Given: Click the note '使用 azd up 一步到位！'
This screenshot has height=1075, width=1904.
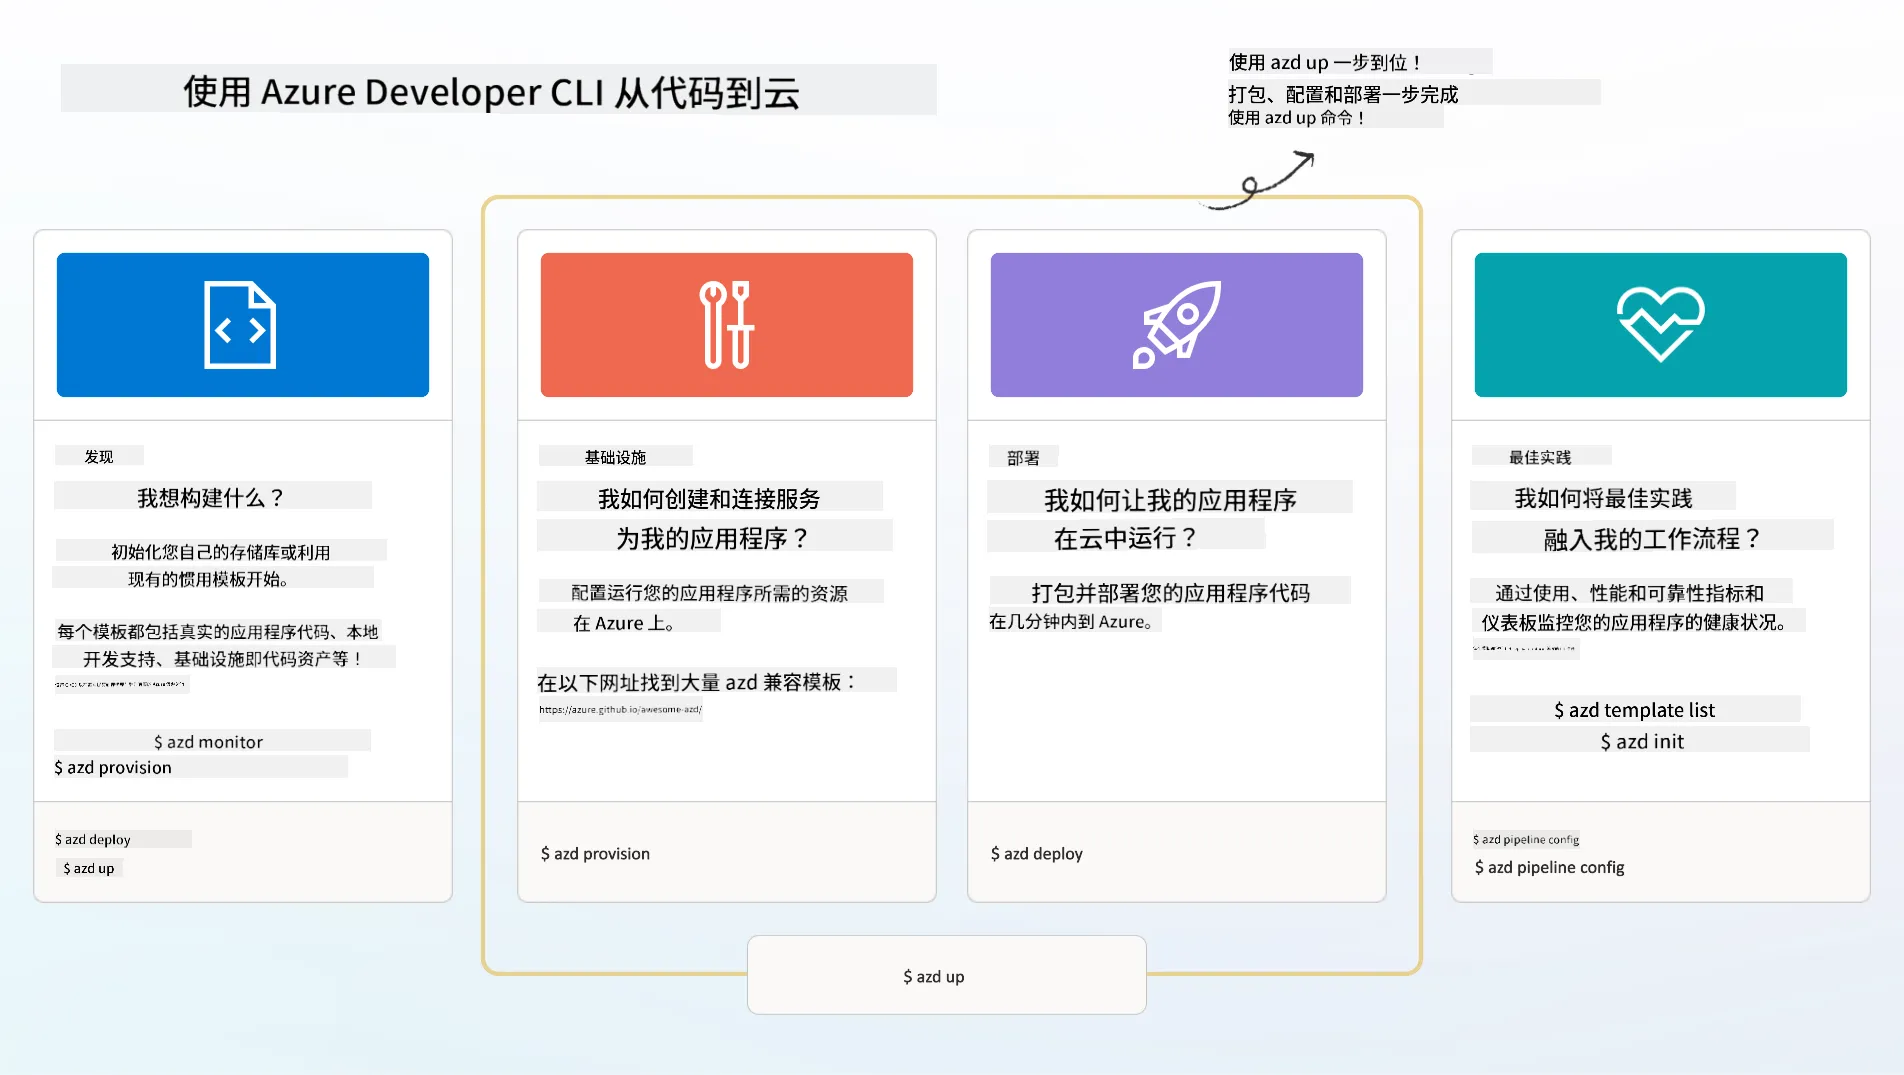Looking at the screenshot, I should coord(1325,62).
